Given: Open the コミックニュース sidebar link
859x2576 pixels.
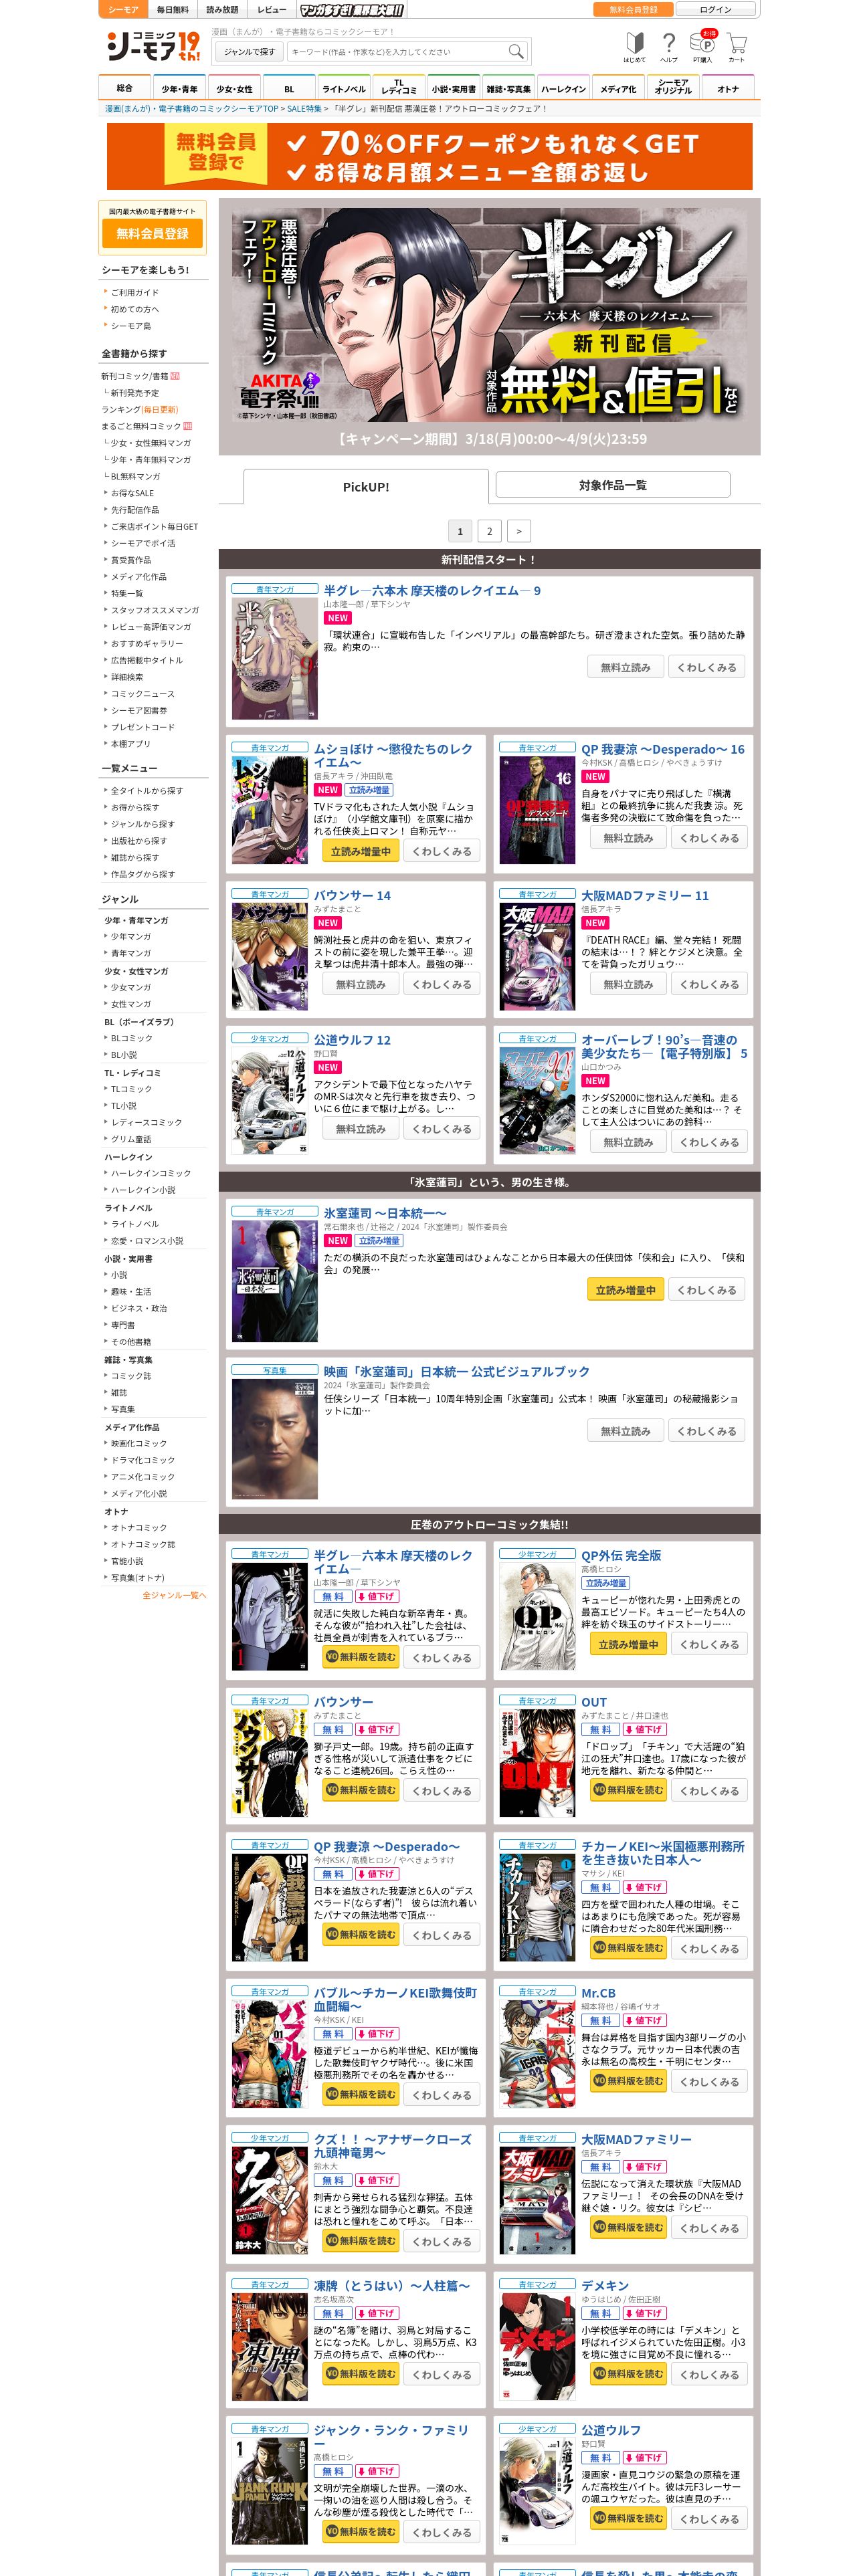Looking at the screenshot, I should point(142,693).
